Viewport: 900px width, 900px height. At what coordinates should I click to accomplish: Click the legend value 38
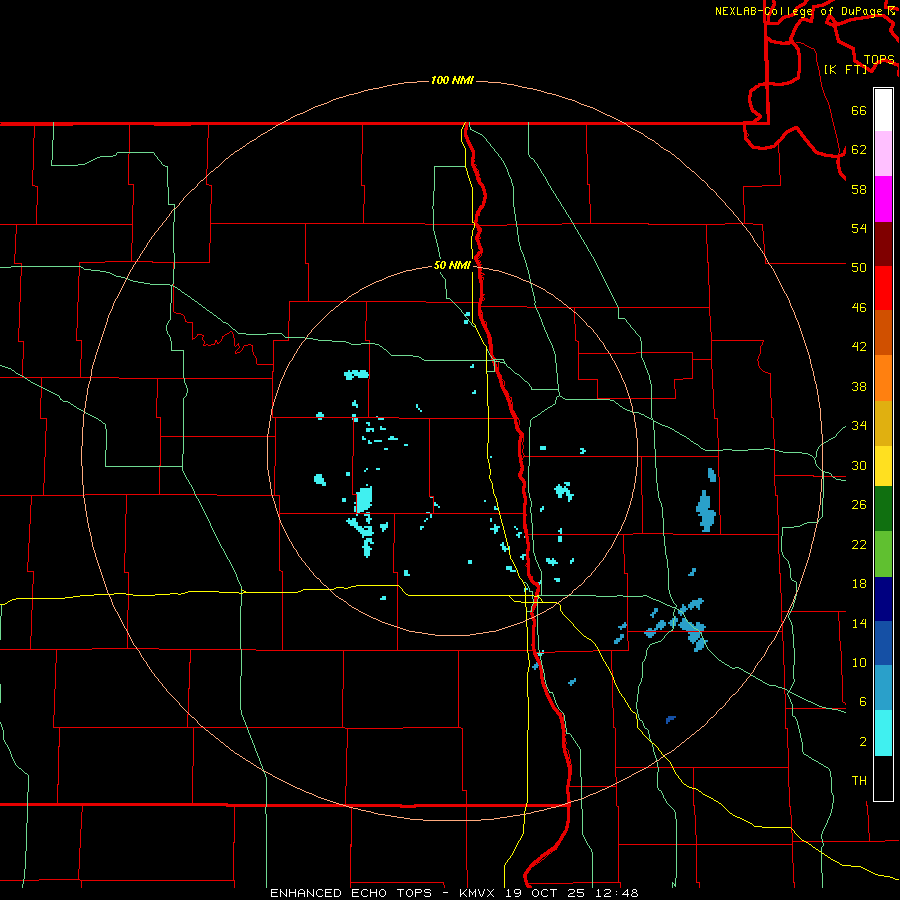859,386
